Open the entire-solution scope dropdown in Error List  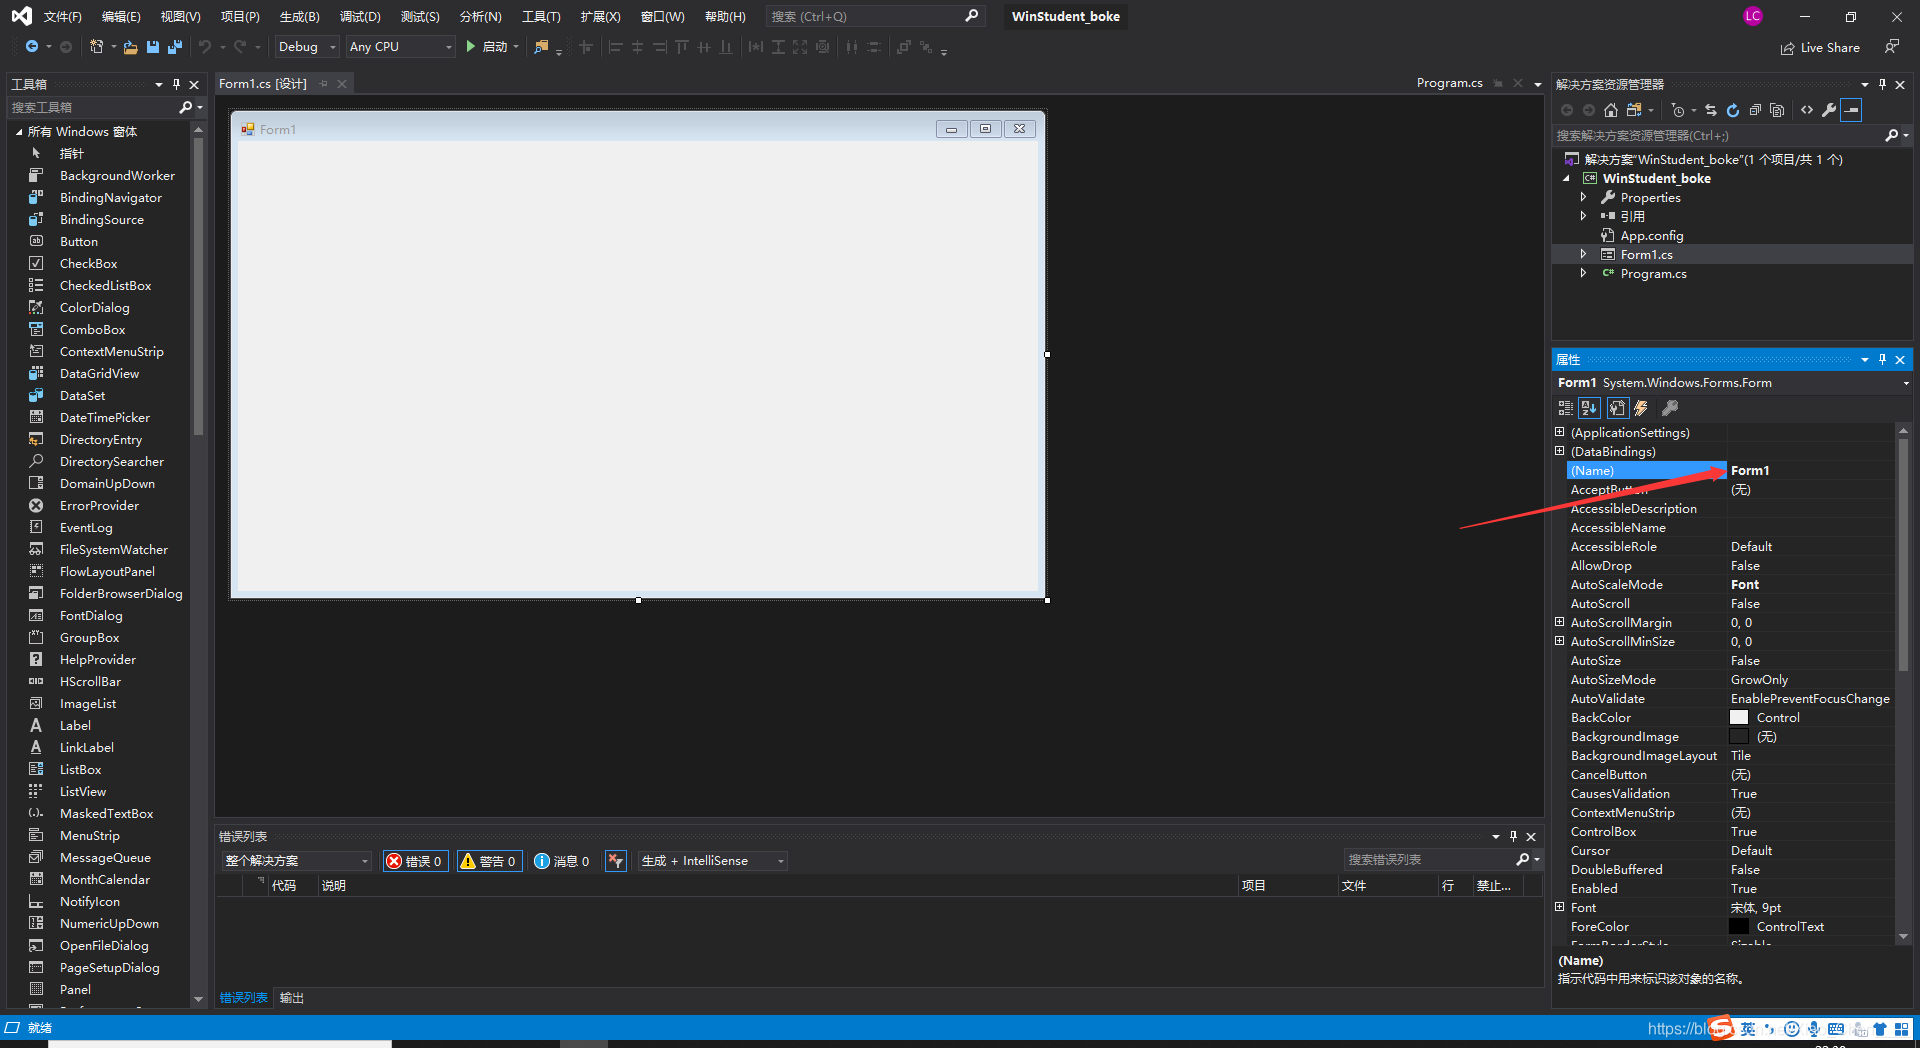click(296, 861)
